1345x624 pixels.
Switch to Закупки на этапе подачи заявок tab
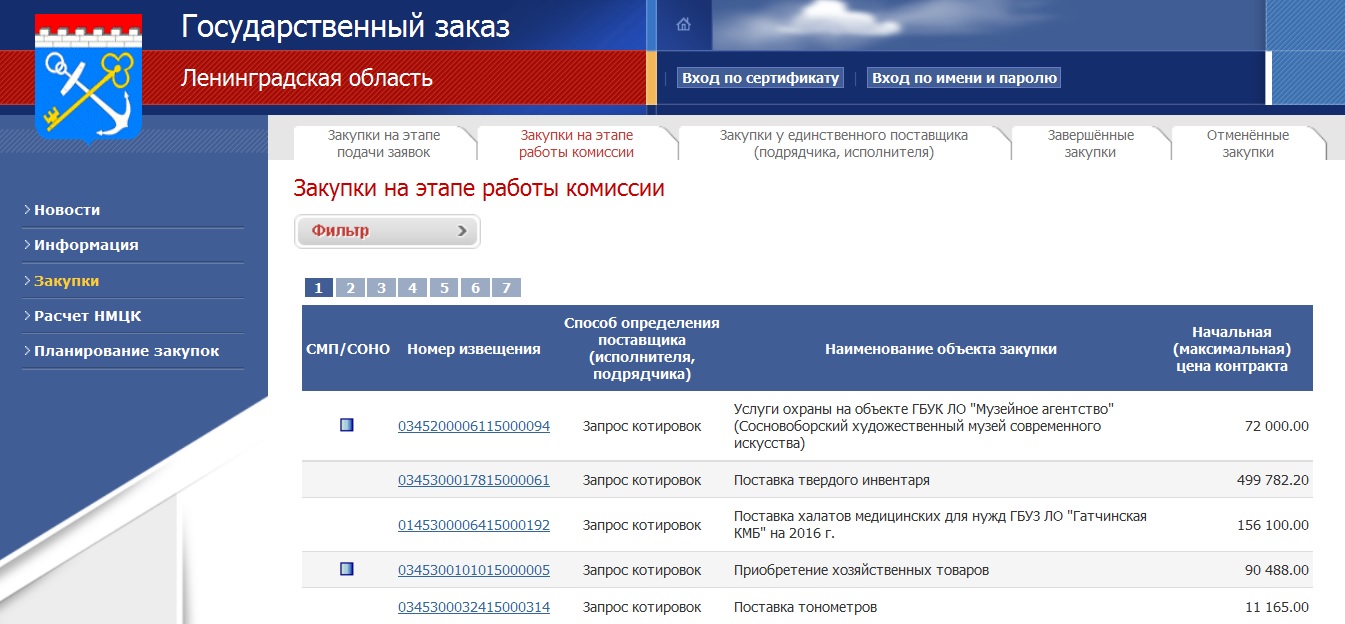pyautogui.click(x=383, y=143)
